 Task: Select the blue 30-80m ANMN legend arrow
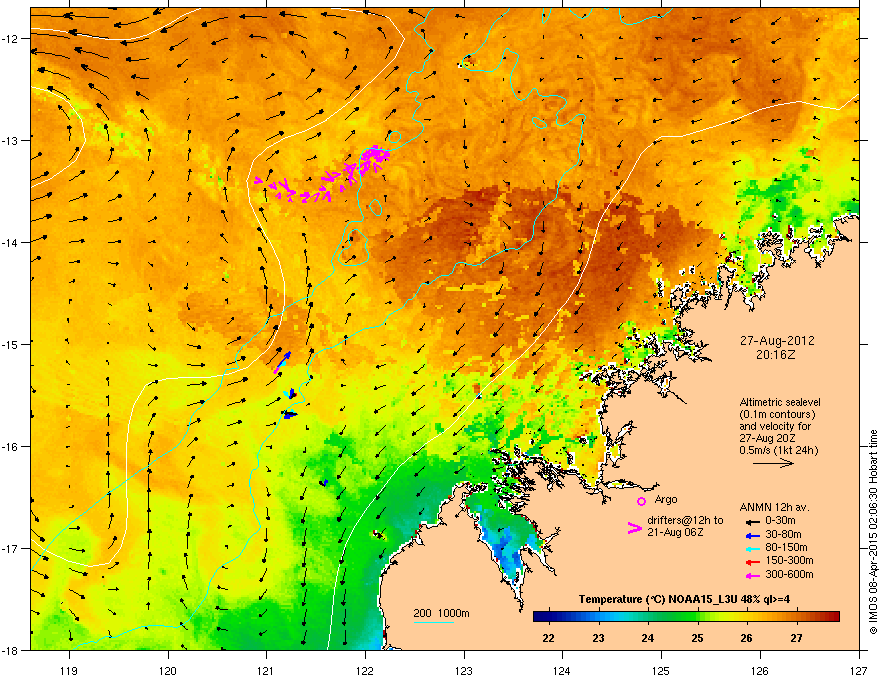click(752, 535)
